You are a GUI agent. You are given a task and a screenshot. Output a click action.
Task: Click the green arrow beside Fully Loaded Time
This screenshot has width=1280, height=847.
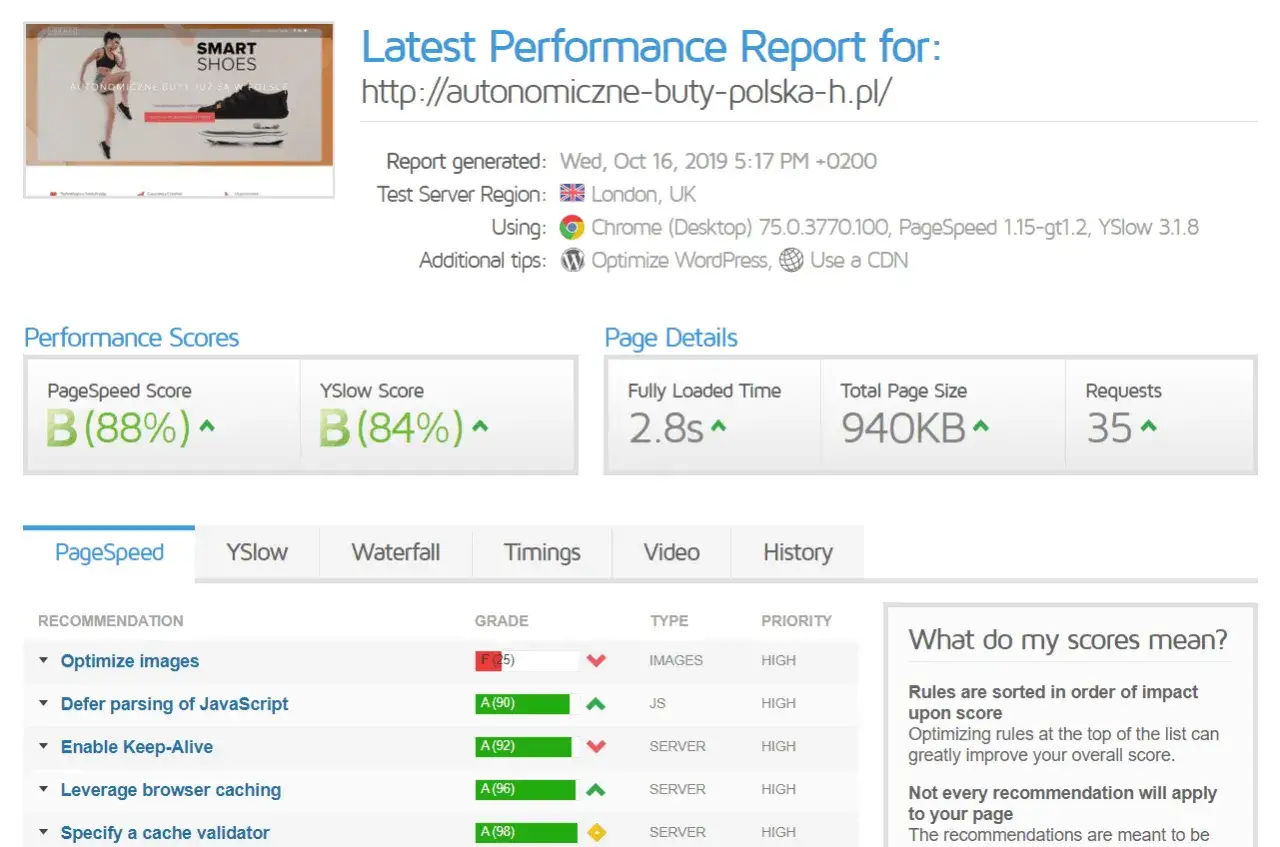click(x=718, y=427)
